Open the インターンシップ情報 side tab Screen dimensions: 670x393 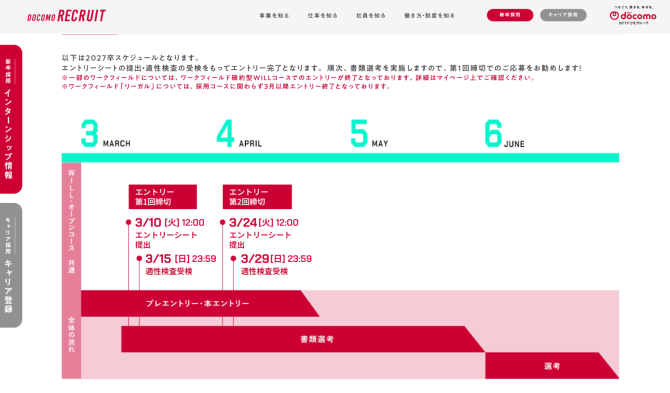coord(10,119)
